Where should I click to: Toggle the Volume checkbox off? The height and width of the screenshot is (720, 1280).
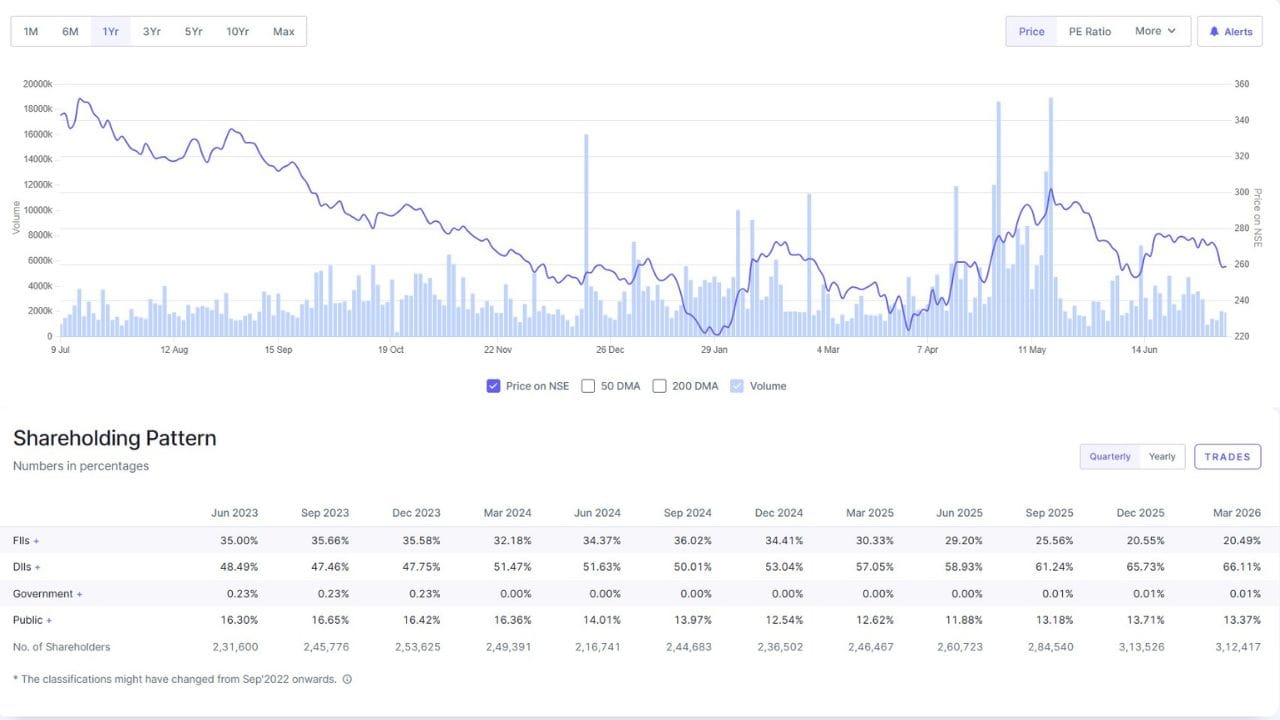(x=737, y=386)
